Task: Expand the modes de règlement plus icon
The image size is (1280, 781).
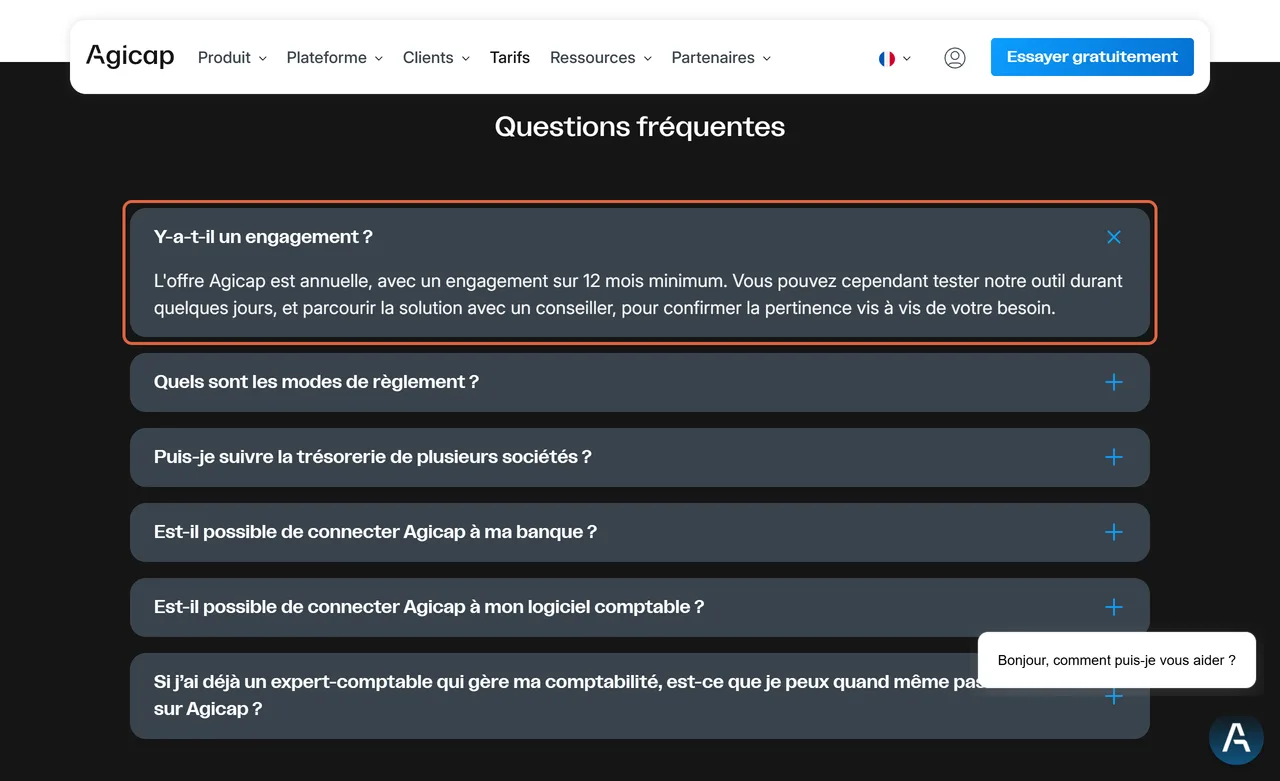Action: (1114, 382)
